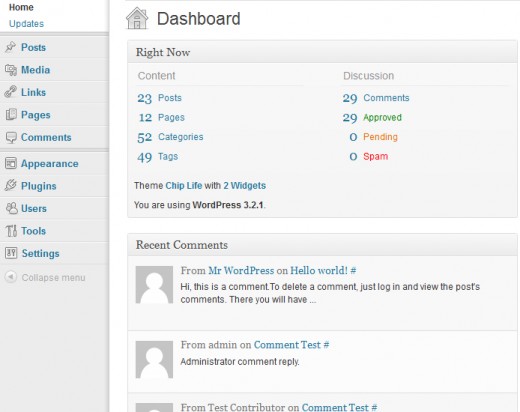Go to Home in sidebar

tap(21, 7)
